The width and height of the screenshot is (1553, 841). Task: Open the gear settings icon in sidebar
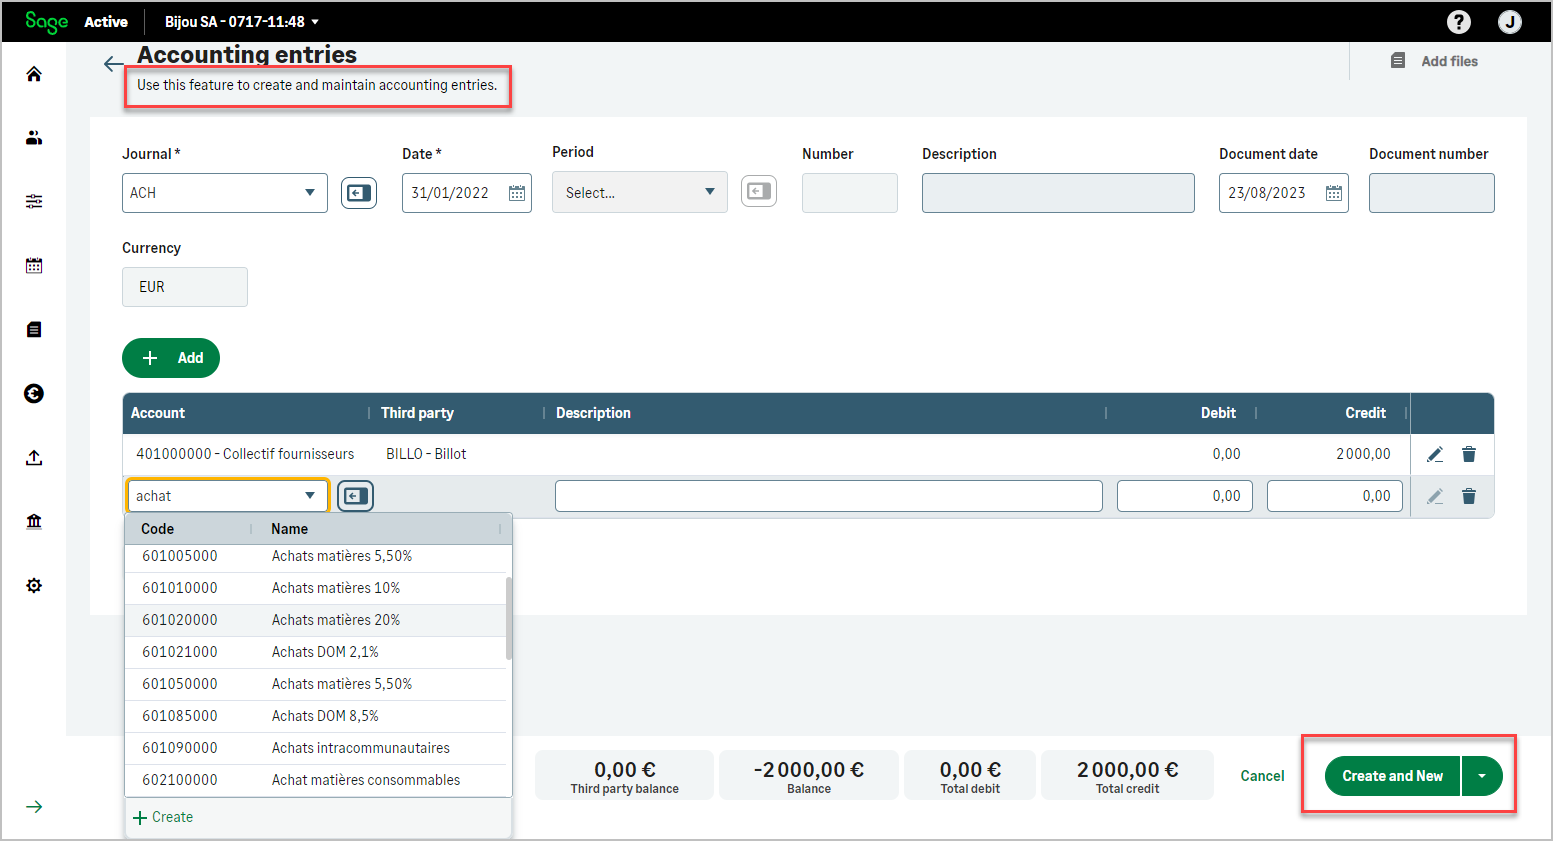click(x=34, y=586)
